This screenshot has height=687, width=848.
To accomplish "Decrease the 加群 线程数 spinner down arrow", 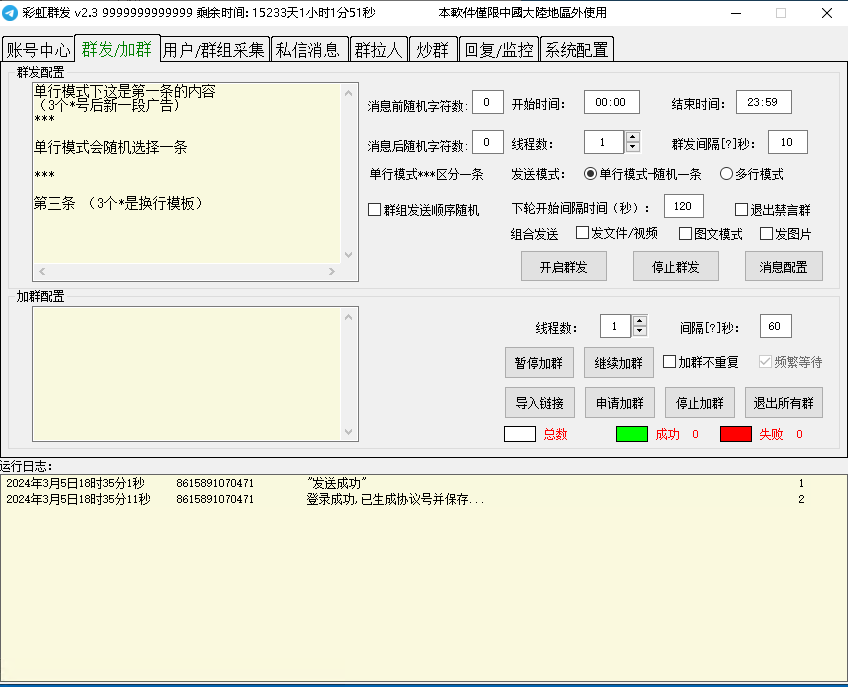I will (640, 331).
